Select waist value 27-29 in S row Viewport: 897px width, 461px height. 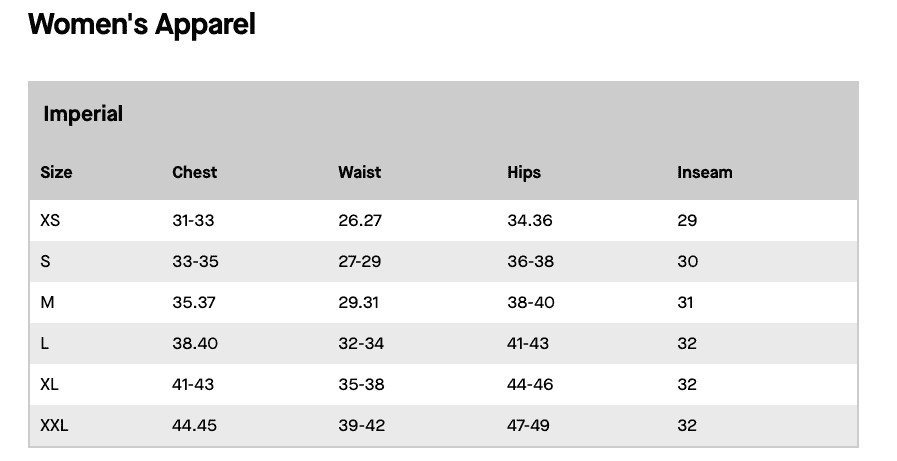[x=360, y=261]
